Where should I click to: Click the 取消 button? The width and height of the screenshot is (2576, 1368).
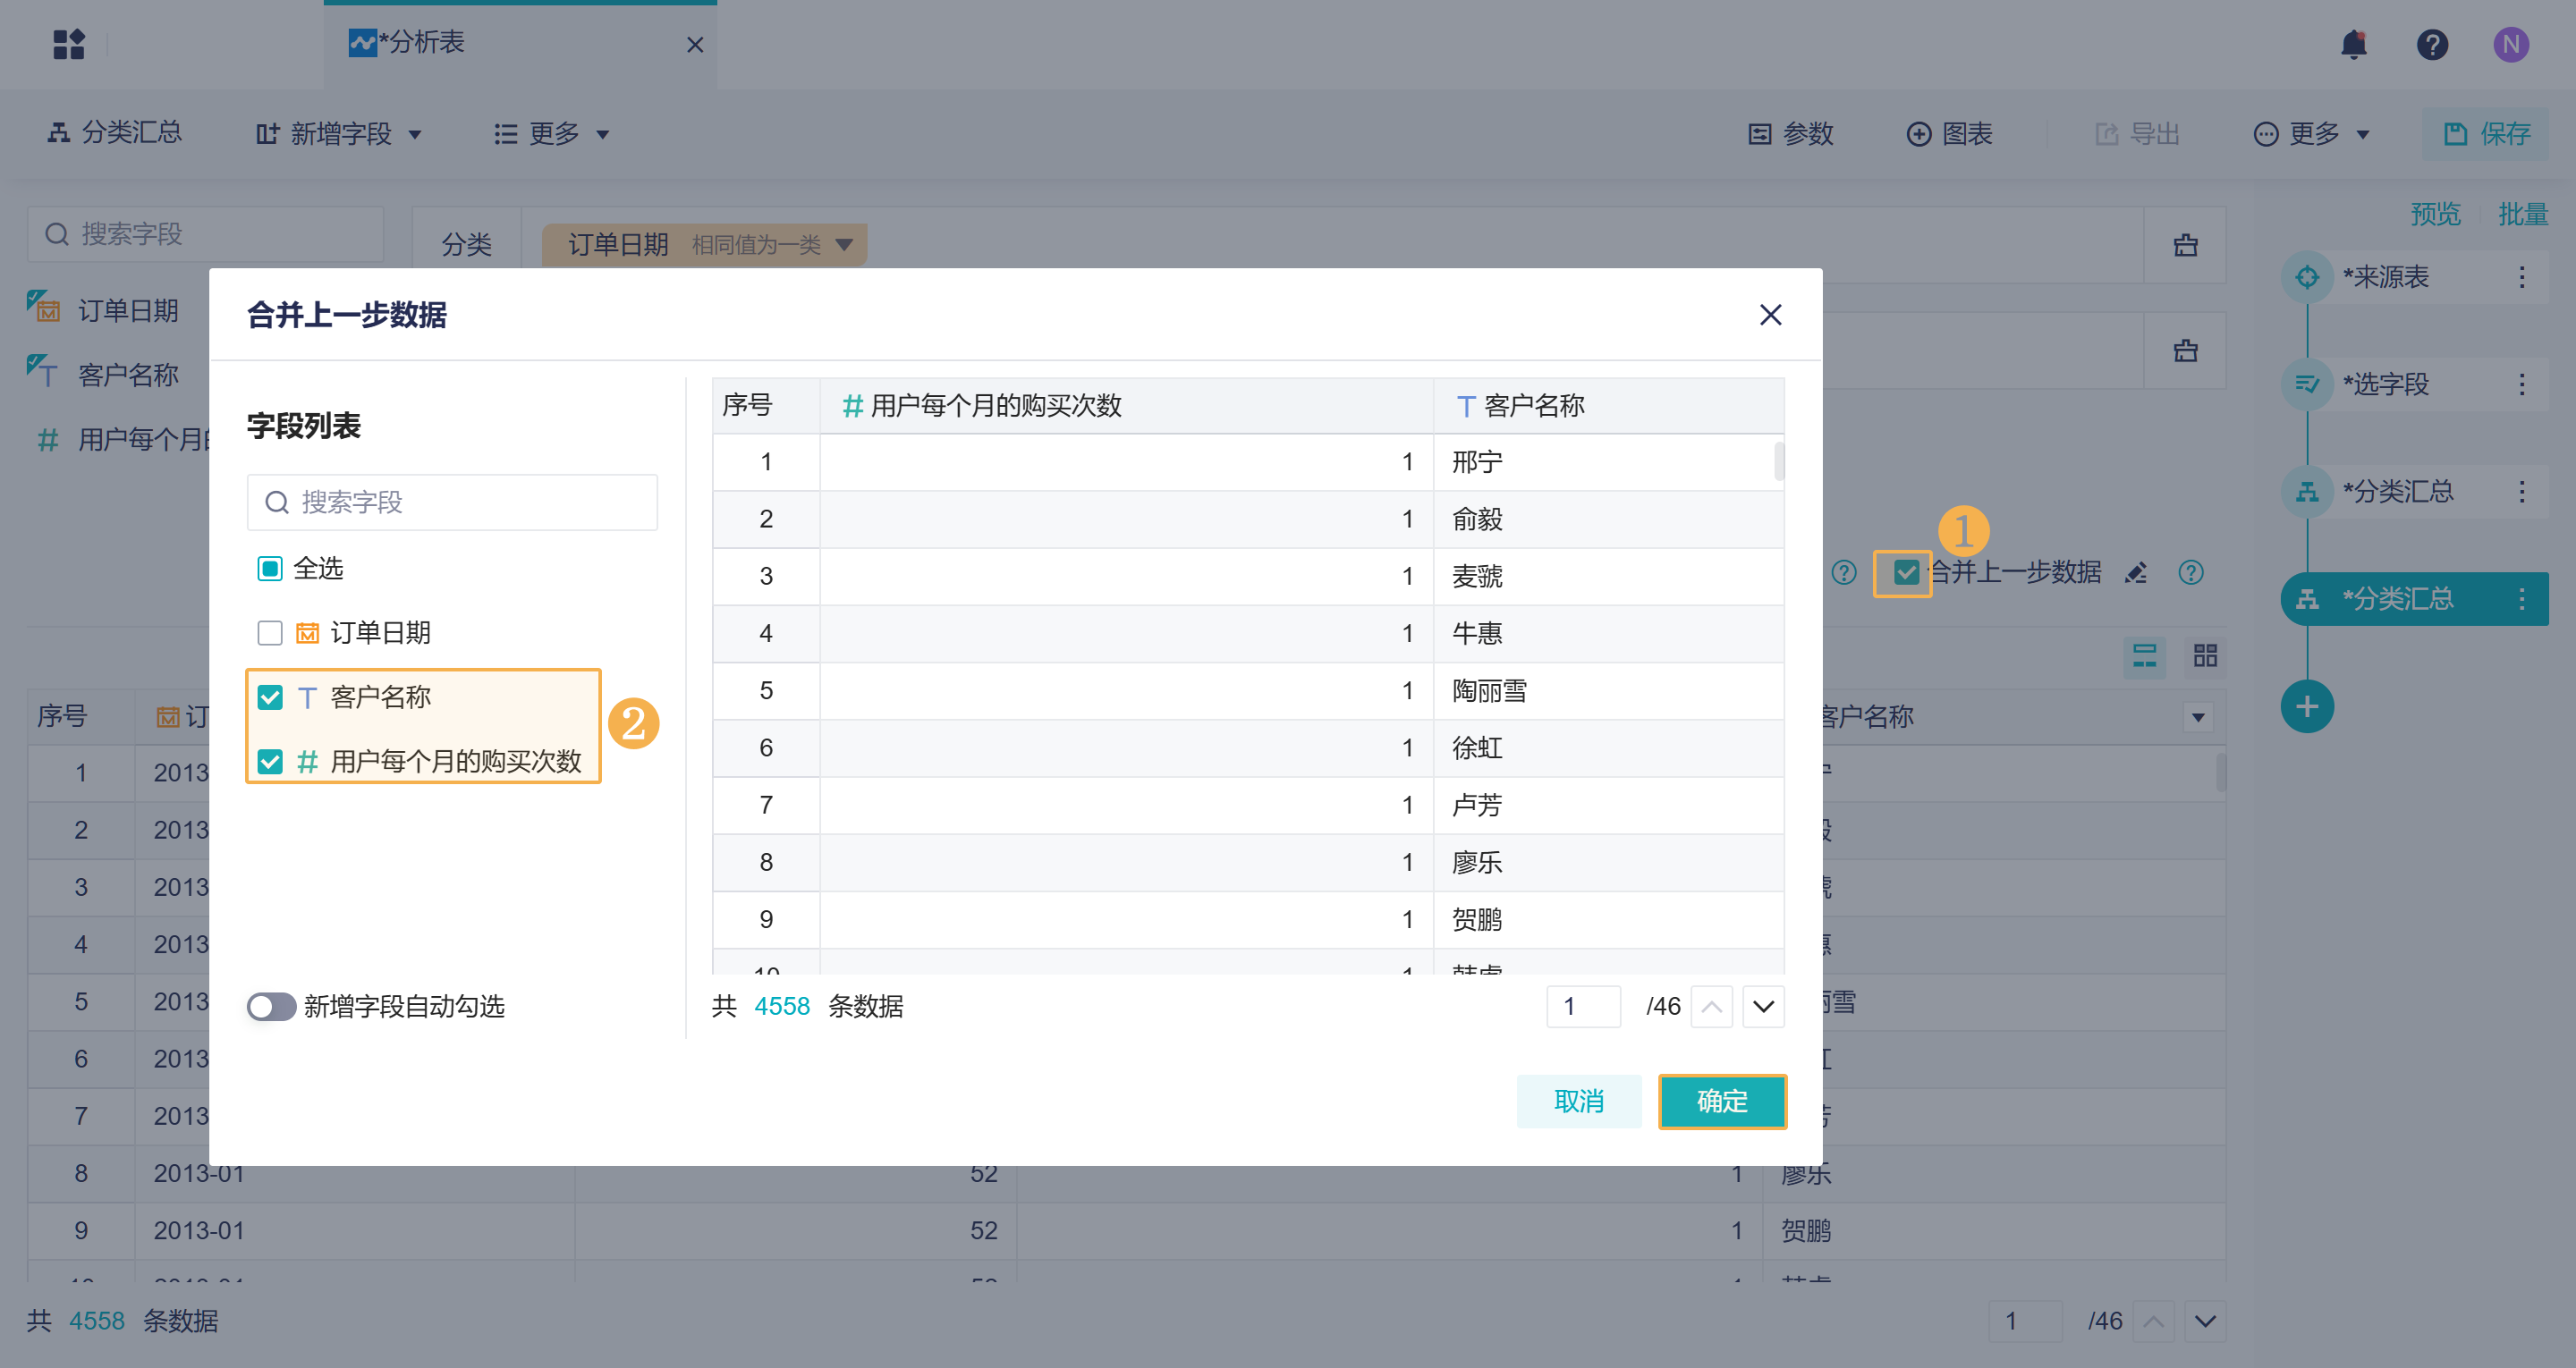tap(1578, 1101)
